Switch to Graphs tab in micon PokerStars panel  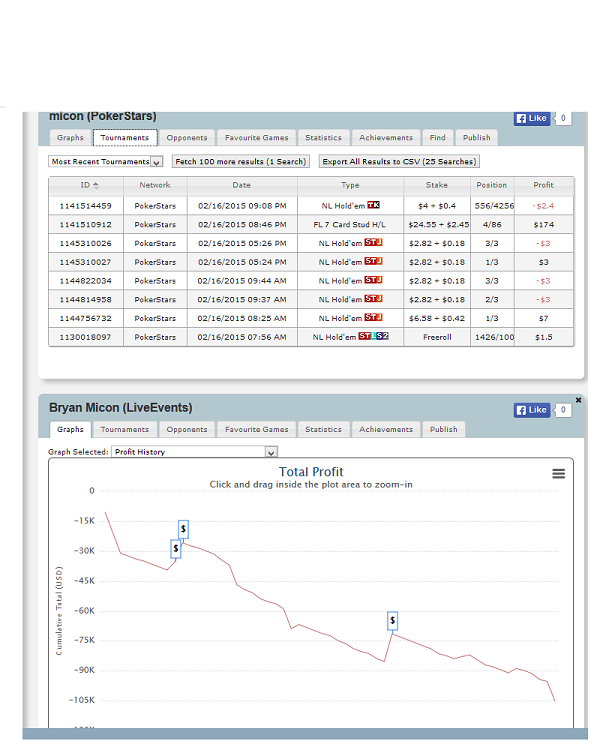[x=70, y=137]
